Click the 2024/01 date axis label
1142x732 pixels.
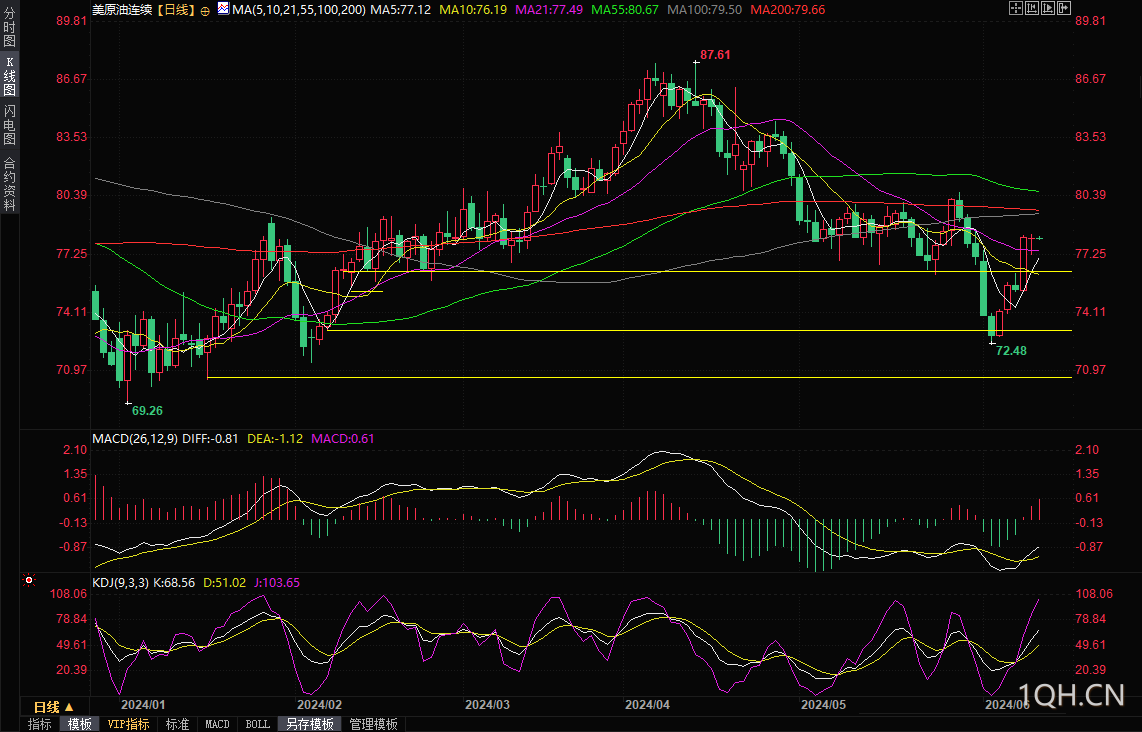[143, 704]
